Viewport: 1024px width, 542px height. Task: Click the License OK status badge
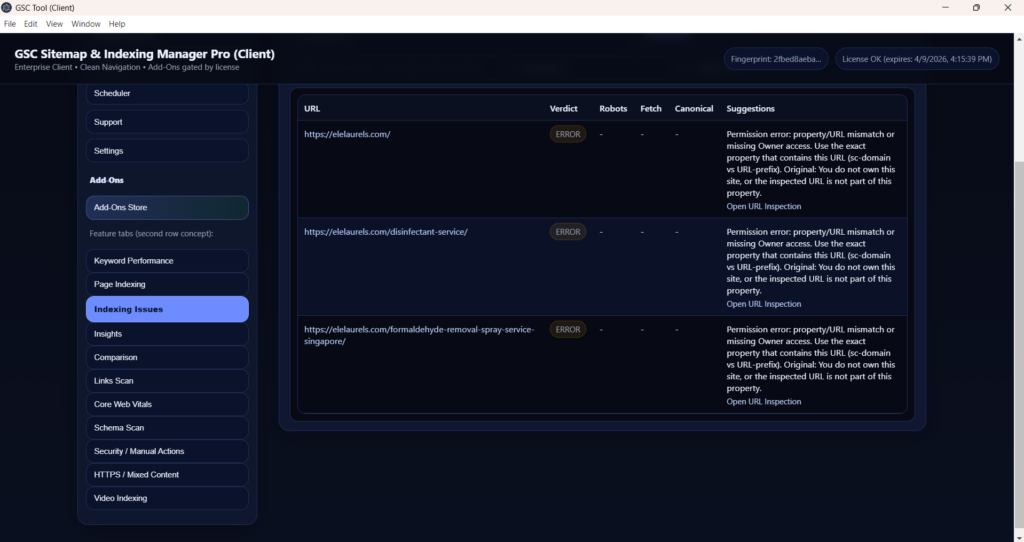(916, 59)
